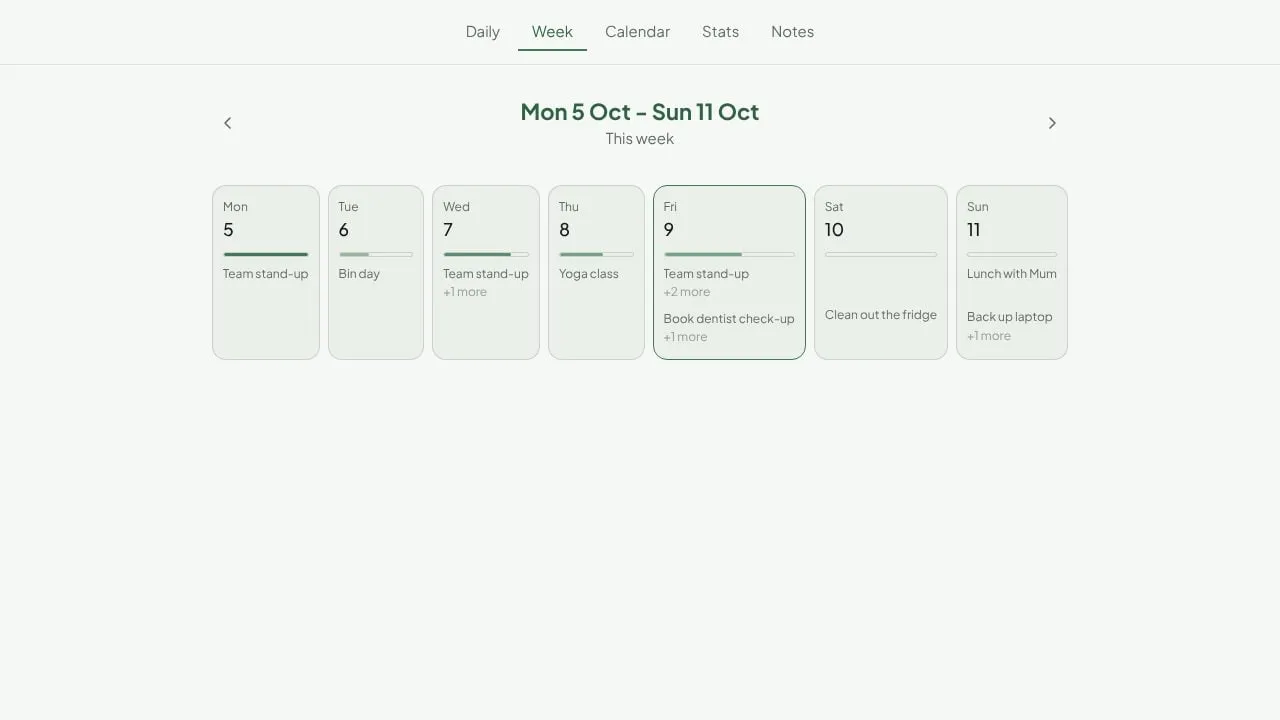Click Friday's Team stand-up entry
Viewport: 1280px width, 720px height.
[x=706, y=274]
